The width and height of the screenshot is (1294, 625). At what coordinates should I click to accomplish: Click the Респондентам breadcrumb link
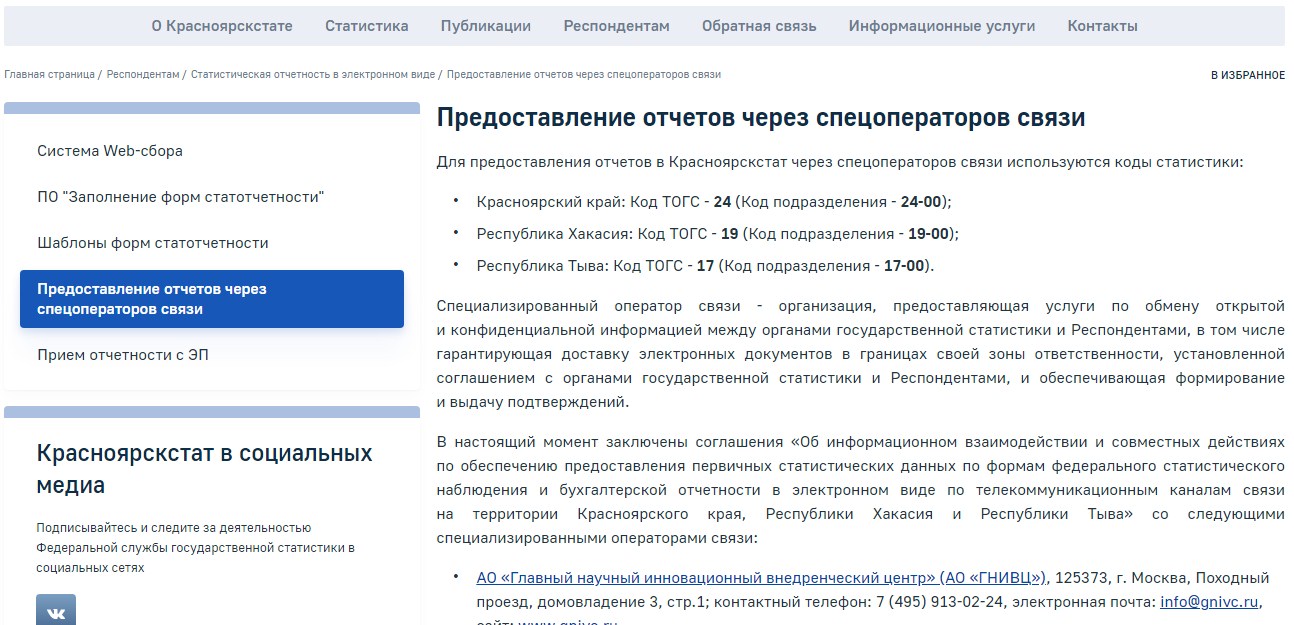pyautogui.click(x=143, y=75)
